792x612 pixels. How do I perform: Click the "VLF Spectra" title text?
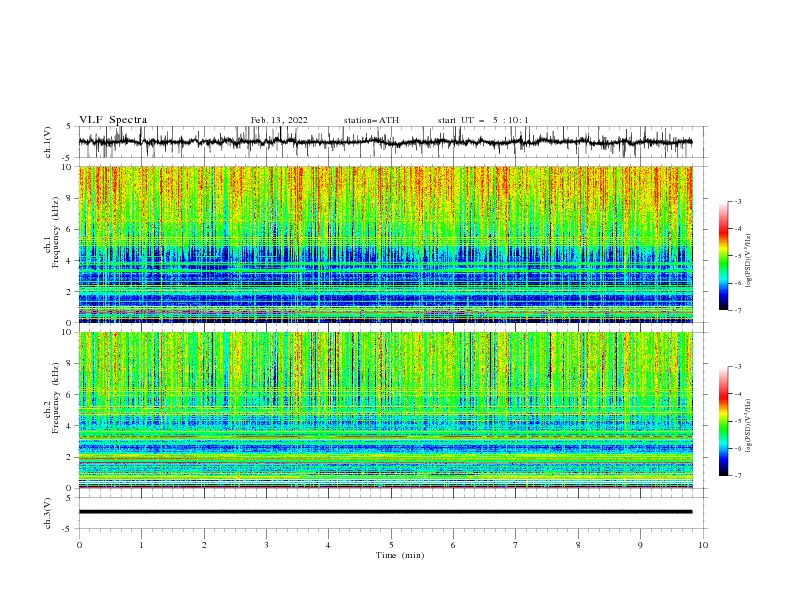coord(113,120)
